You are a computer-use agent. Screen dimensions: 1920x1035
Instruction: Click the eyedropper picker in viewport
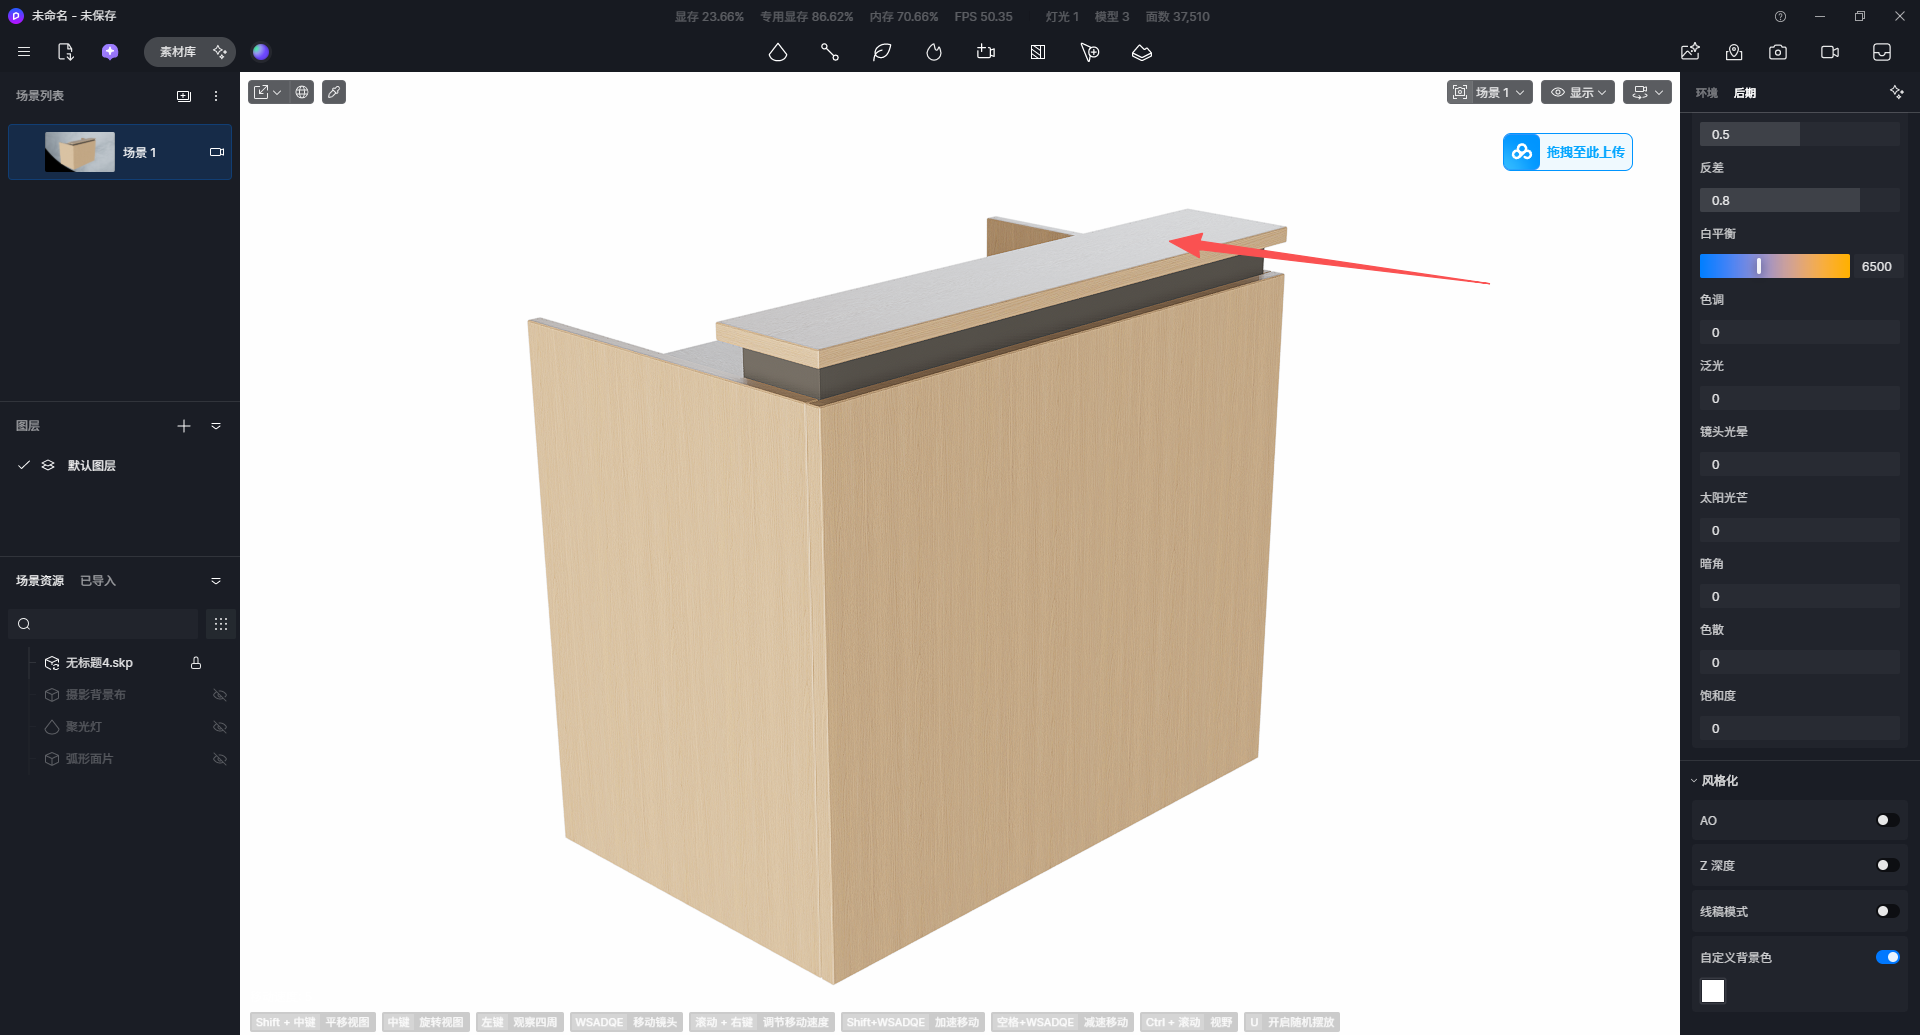click(x=334, y=92)
